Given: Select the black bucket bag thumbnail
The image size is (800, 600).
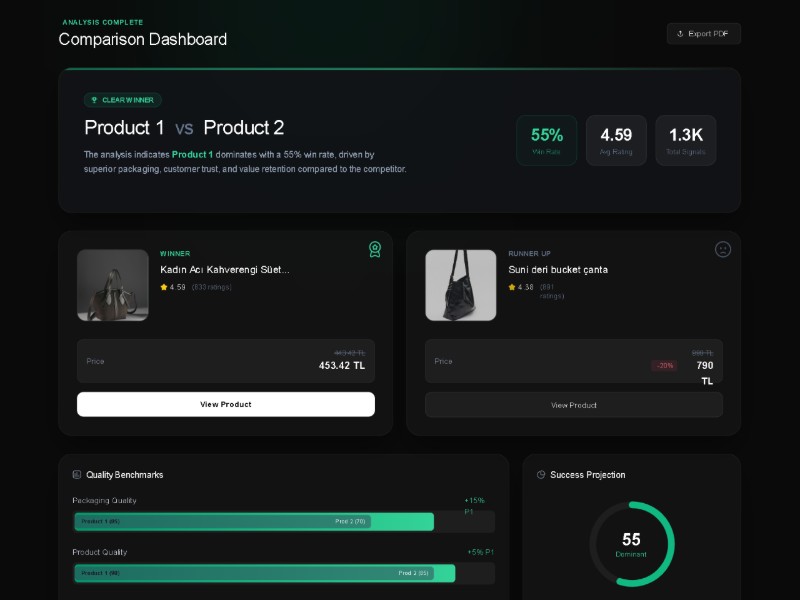Looking at the screenshot, I should 461,285.
